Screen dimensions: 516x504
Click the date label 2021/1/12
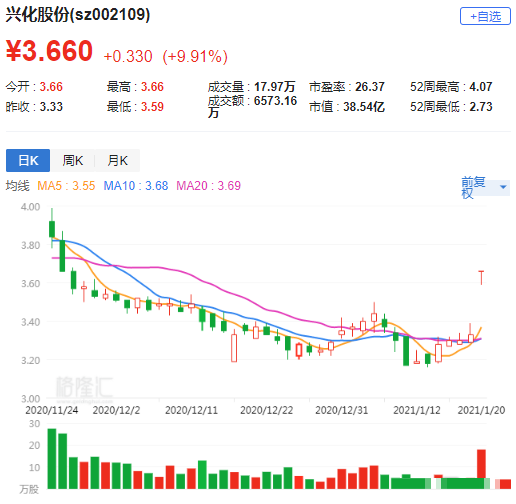[417, 410]
